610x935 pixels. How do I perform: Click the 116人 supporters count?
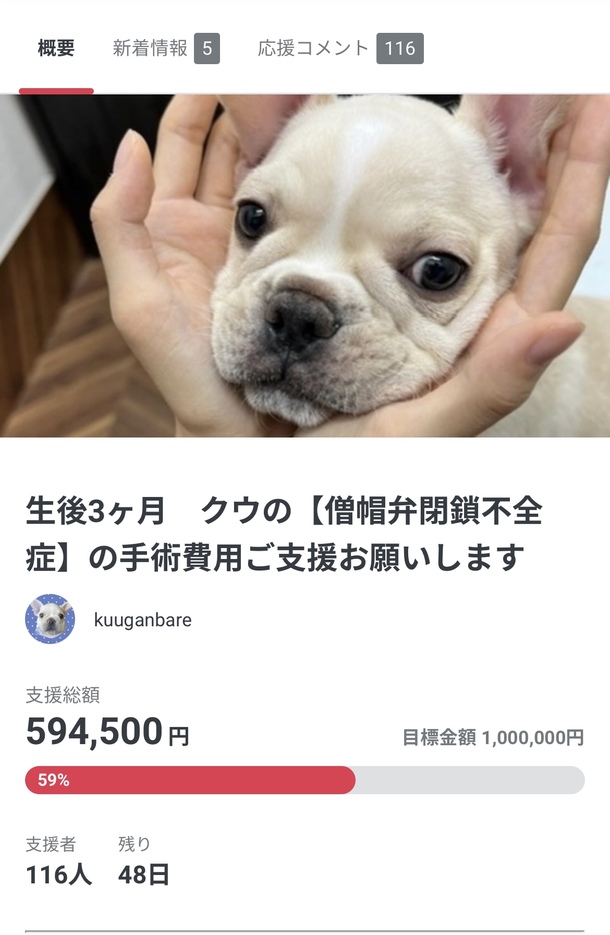(59, 875)
